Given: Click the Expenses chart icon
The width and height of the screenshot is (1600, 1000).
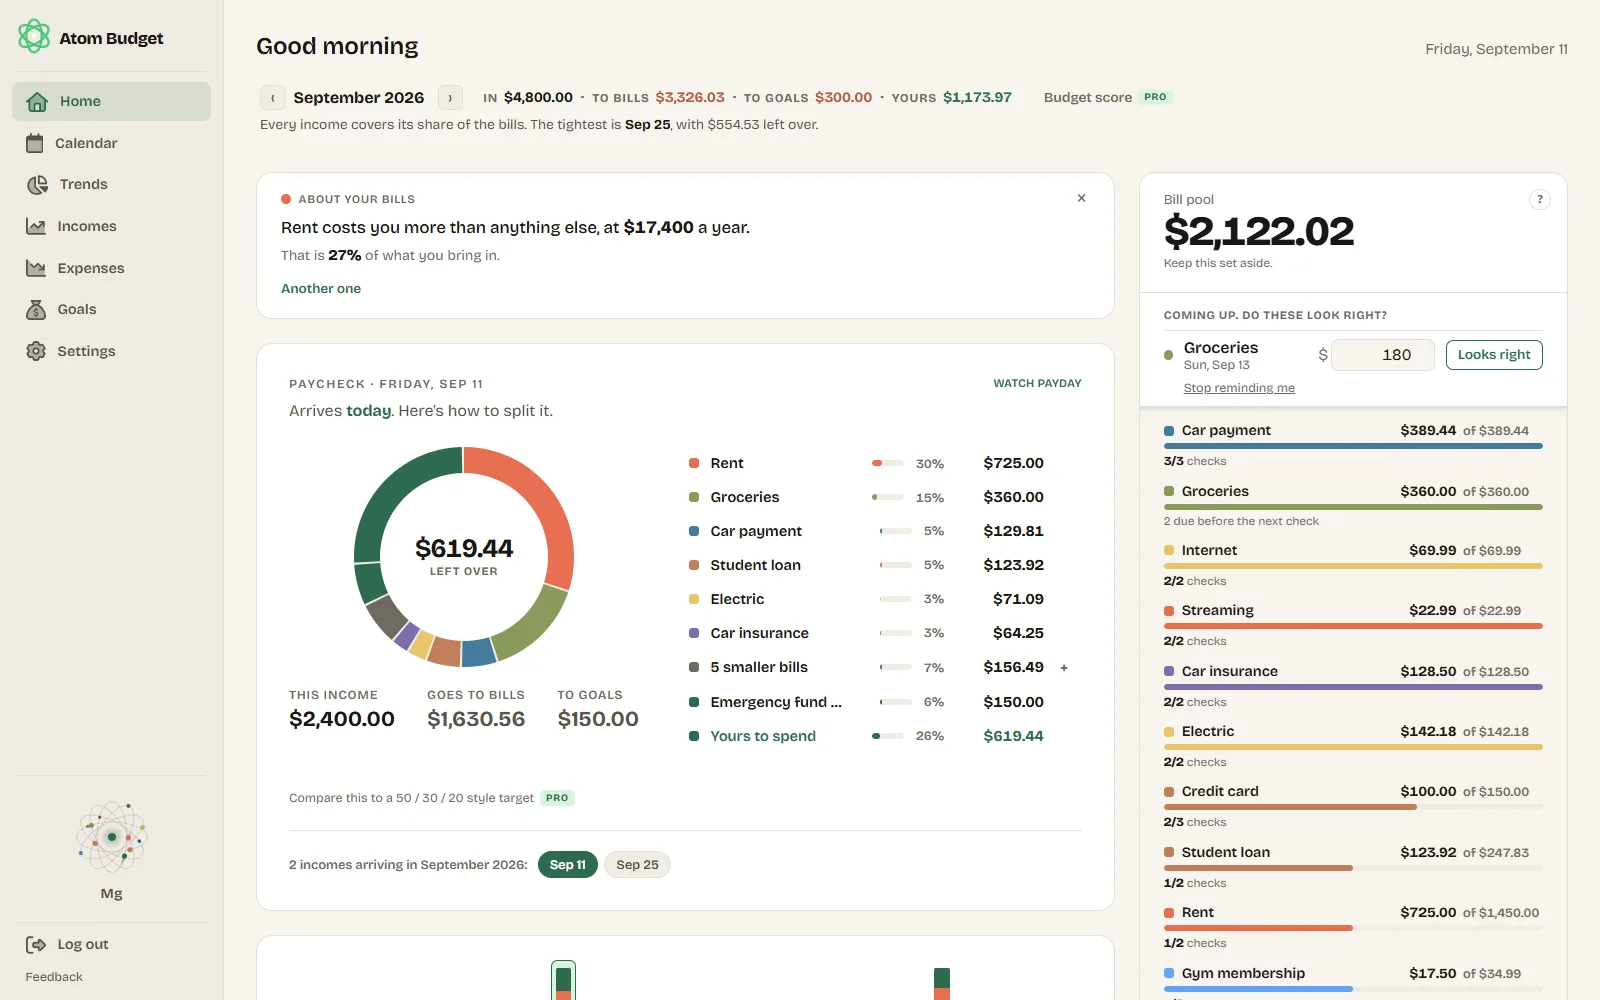Looking at the screenshot, I should point(36,268).
